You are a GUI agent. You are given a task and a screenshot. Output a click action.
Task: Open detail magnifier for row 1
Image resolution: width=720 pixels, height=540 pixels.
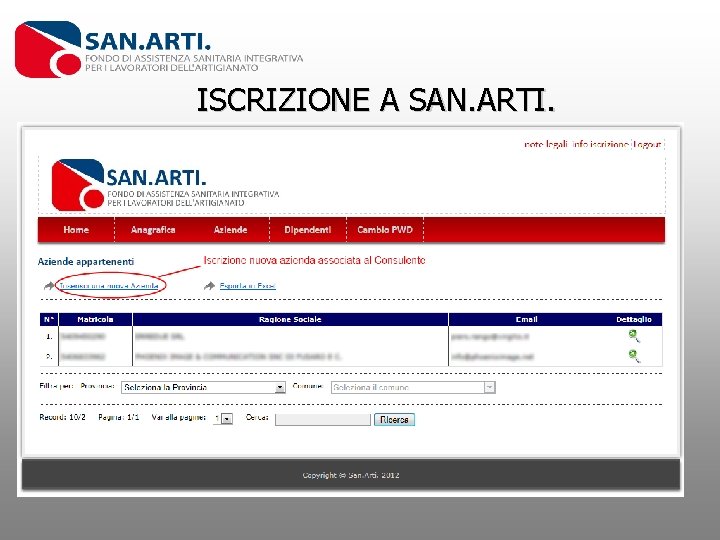click(x=634, y=336)
